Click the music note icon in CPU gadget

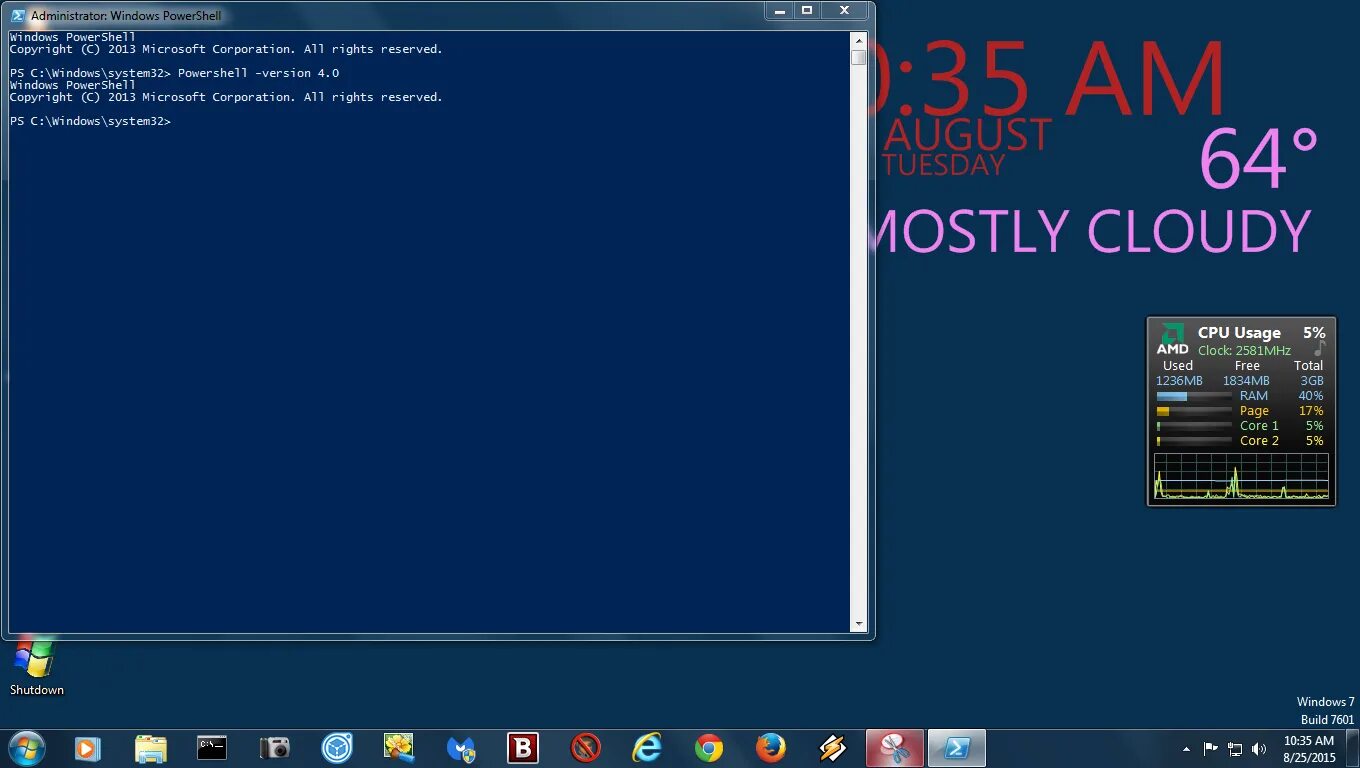(1319, 349)
